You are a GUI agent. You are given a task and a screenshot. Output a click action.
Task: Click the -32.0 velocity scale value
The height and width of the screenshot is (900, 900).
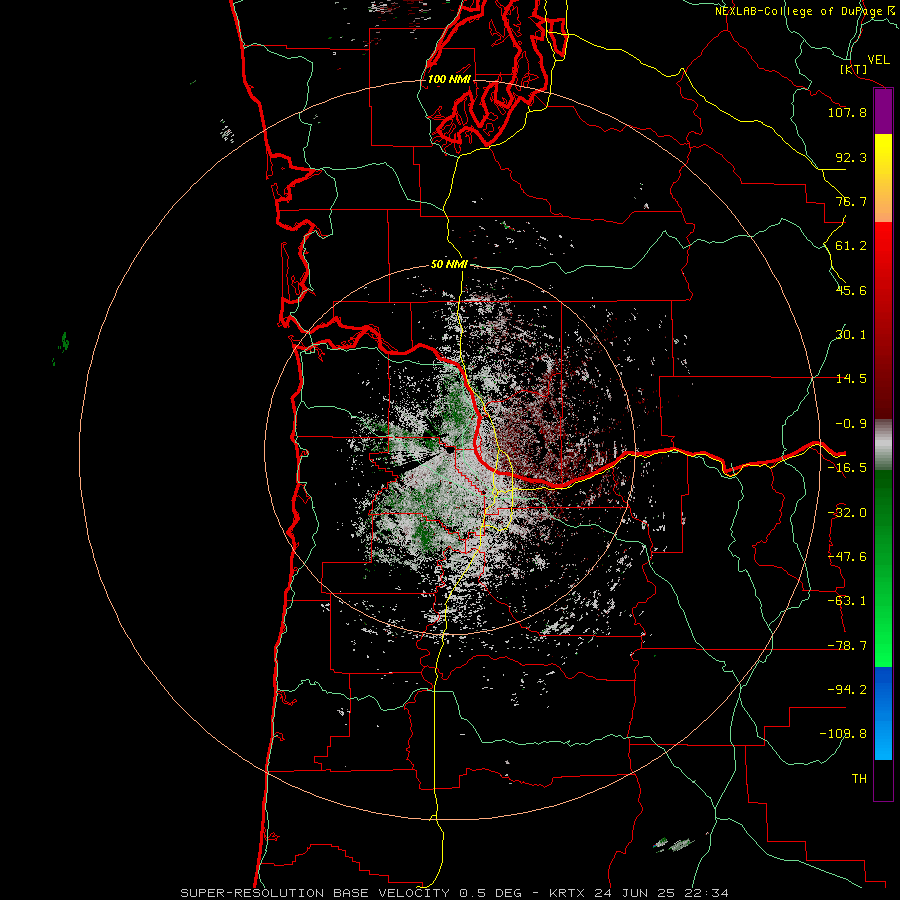coord(847,513)
